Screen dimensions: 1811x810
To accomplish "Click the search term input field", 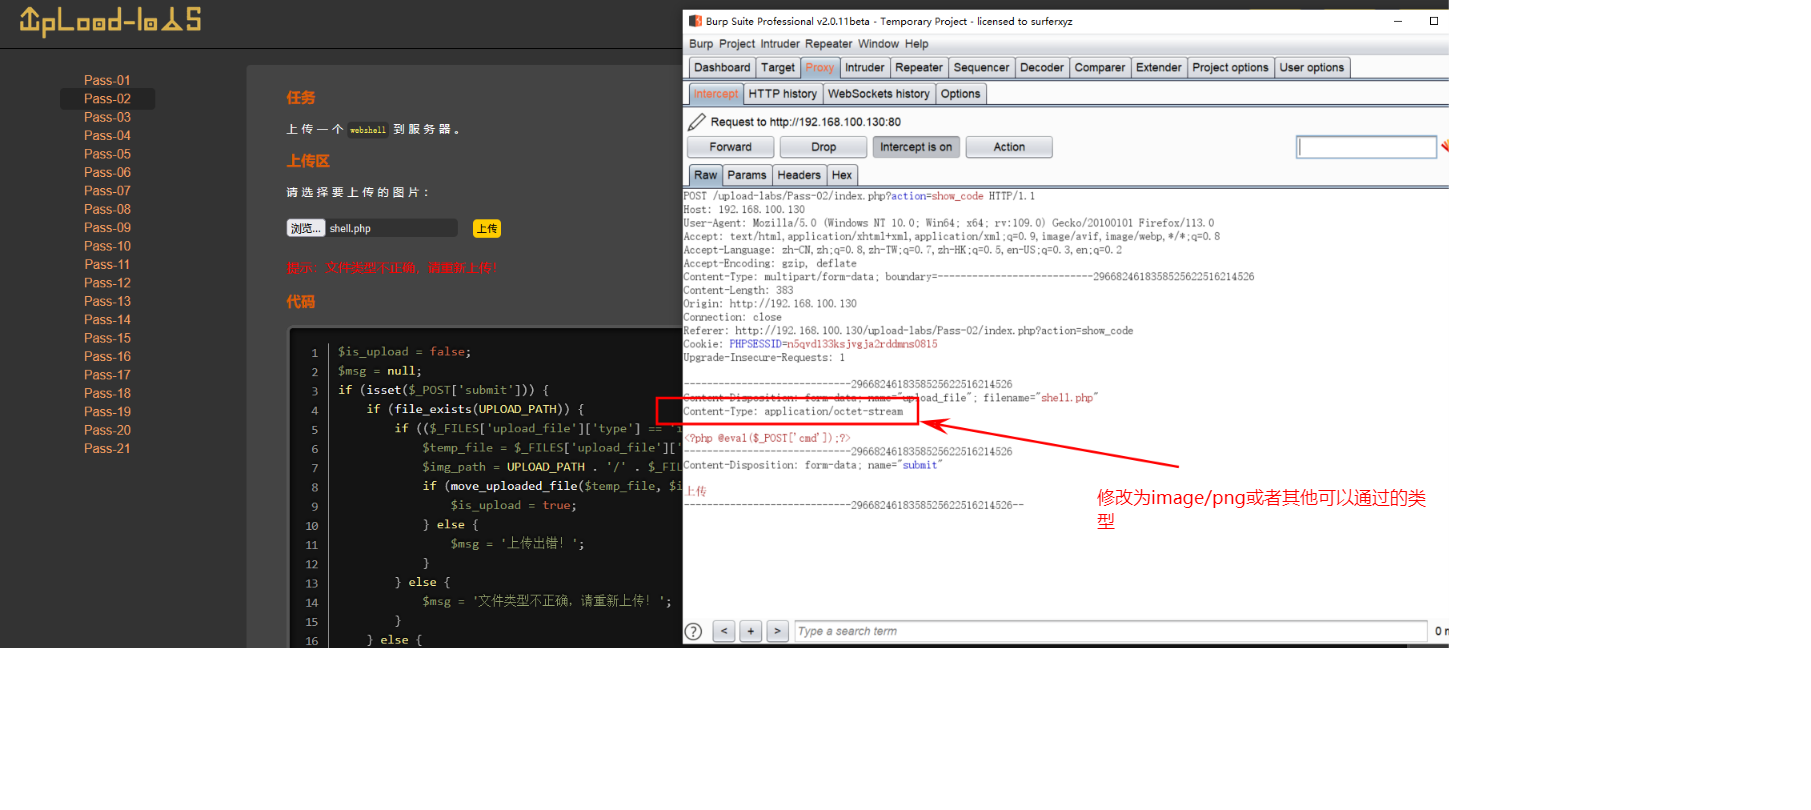I will pyautogui.click(x=1110, y=631).
